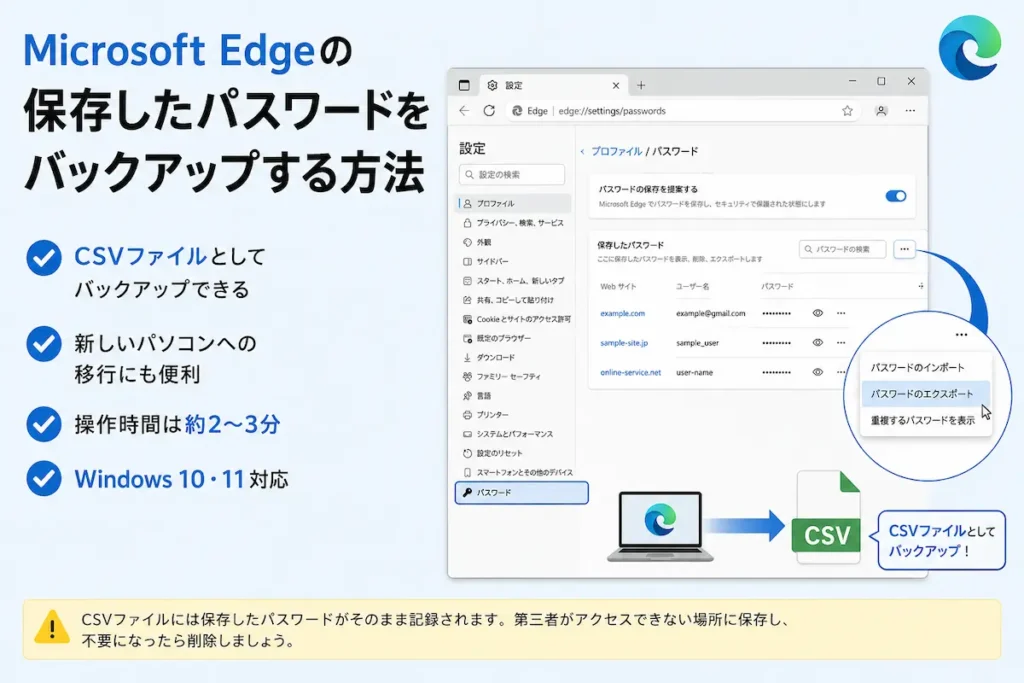Click the edge://settings/passwords address bar

click(681, 111)
